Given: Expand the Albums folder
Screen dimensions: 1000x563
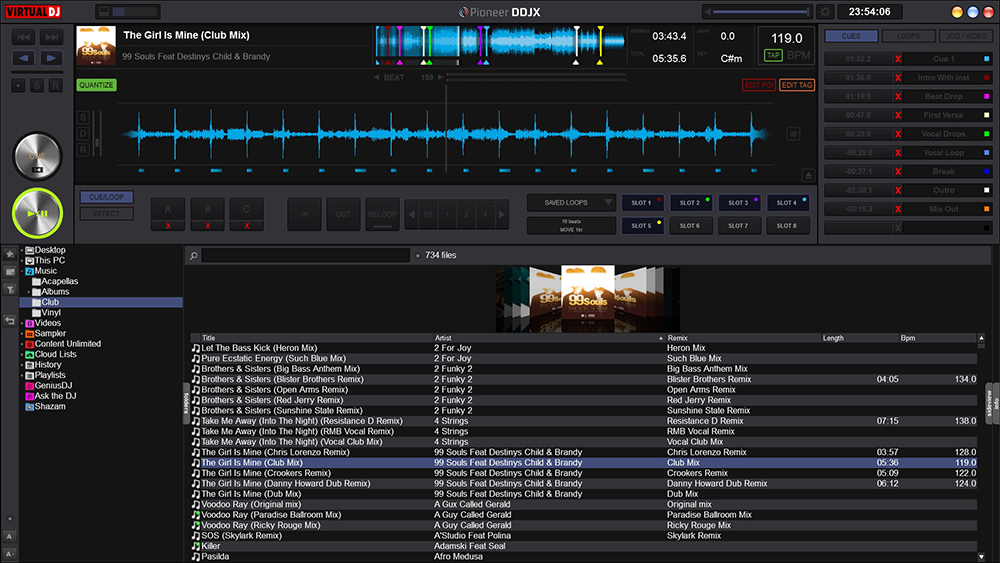Looking at the screenshot, I should [28, 292].
